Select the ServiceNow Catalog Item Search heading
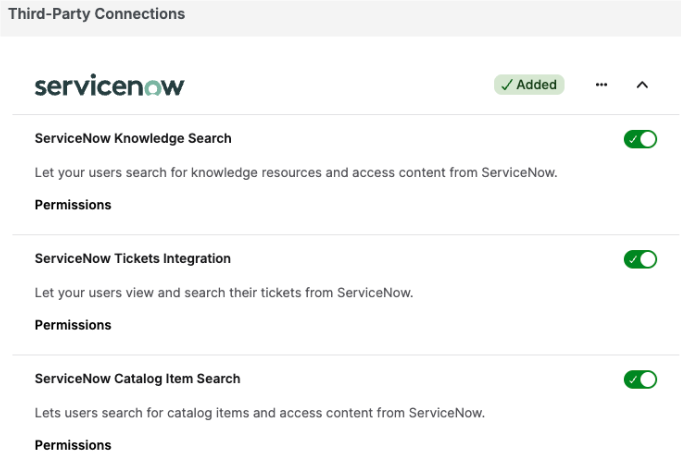Screen dimensions: 681x462 tap(137, 379)
